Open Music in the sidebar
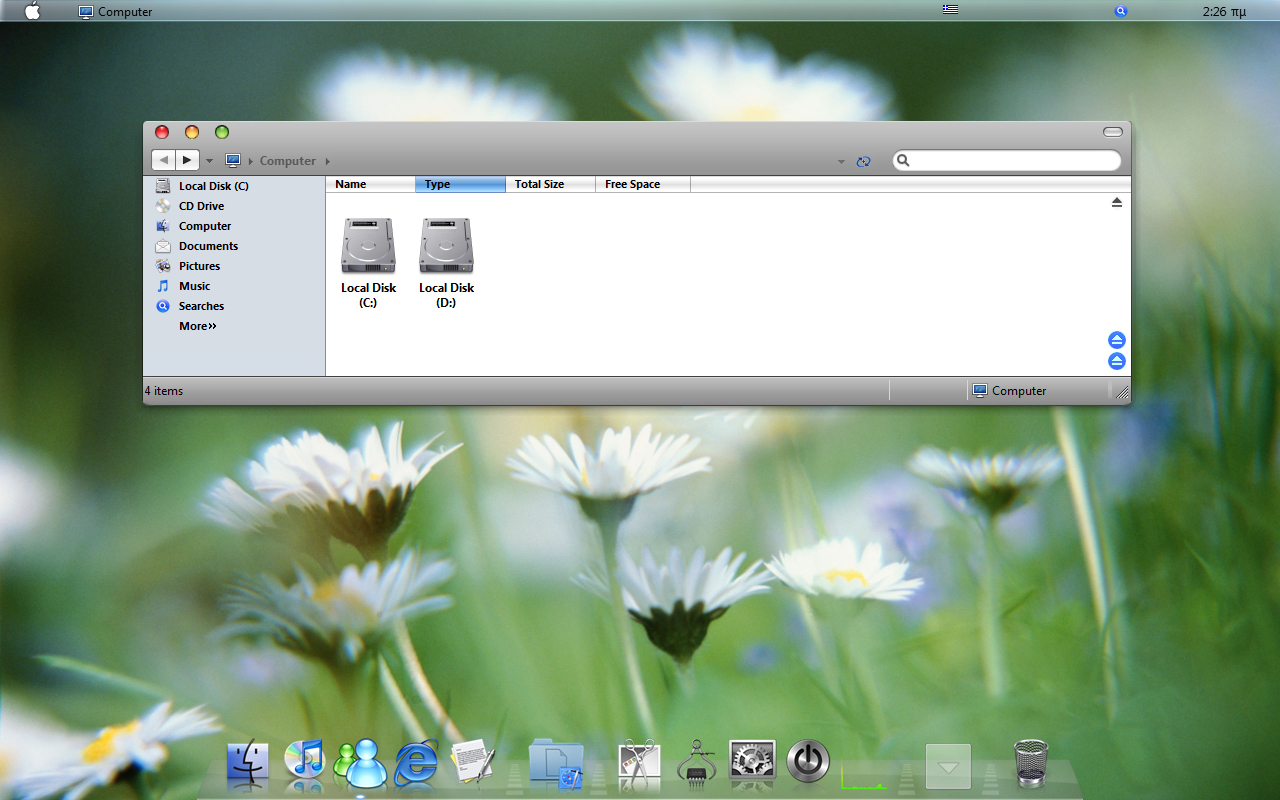This screenshot has width=1280, height=800. pos(194,286)
